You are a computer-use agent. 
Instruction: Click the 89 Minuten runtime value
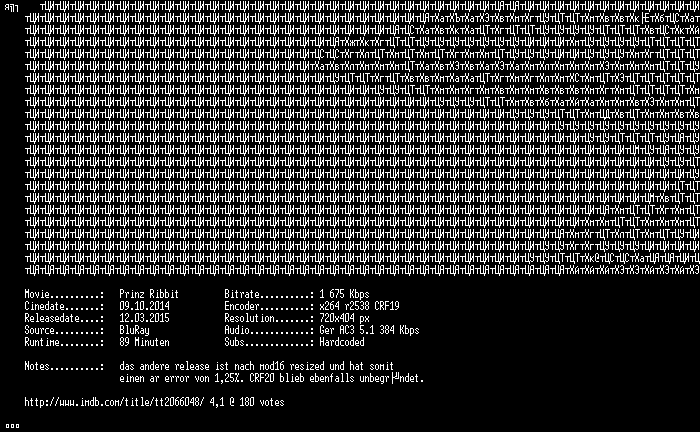tap(144, 342)
